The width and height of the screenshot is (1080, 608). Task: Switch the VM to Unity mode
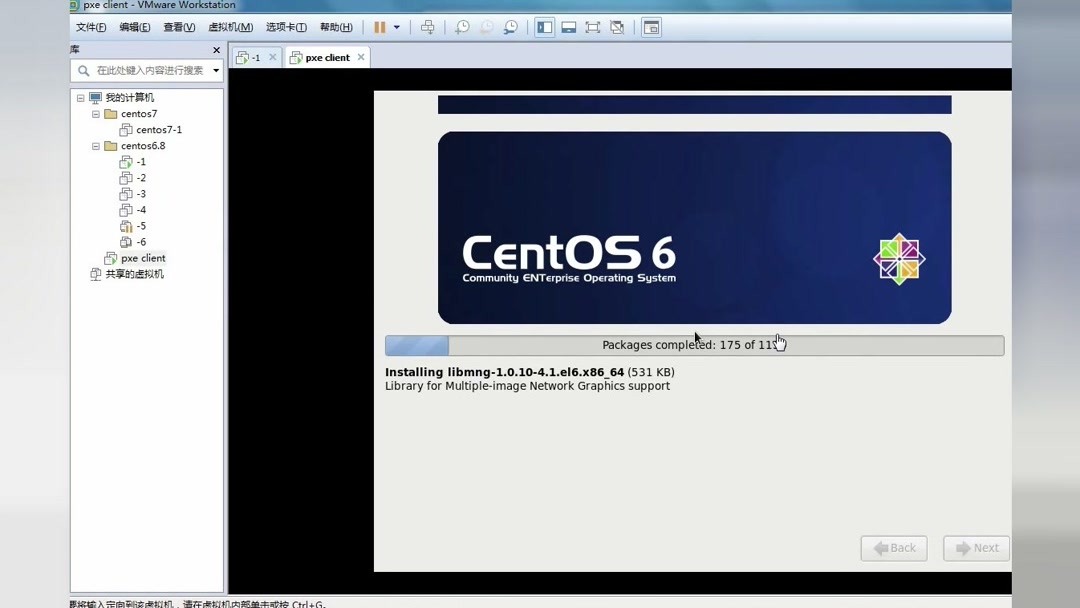pos(618,27)
